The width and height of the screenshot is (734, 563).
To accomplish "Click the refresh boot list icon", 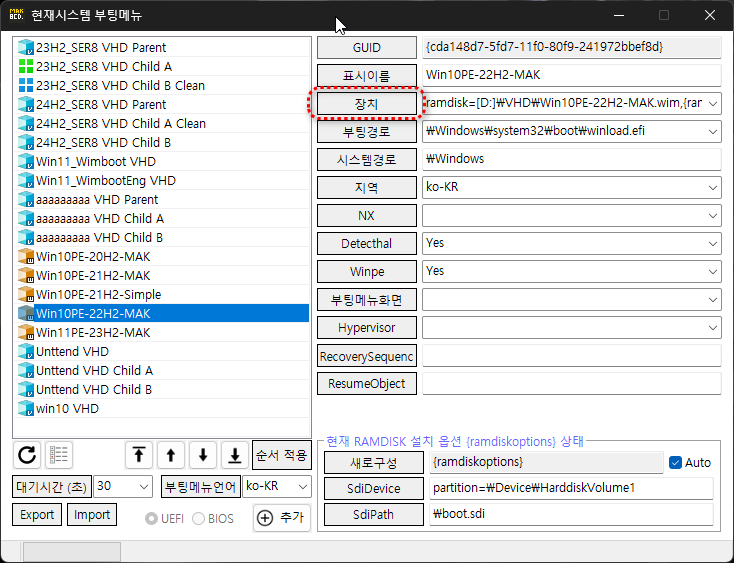I will (27, 455).
